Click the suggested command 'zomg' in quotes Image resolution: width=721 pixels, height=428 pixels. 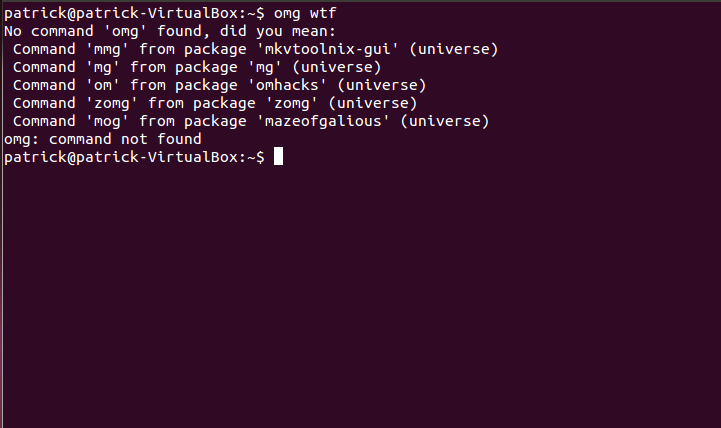point(112,103)
